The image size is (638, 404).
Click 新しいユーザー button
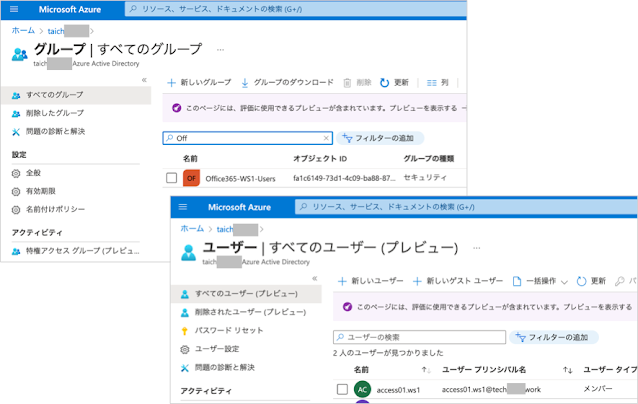coord(370,281)
